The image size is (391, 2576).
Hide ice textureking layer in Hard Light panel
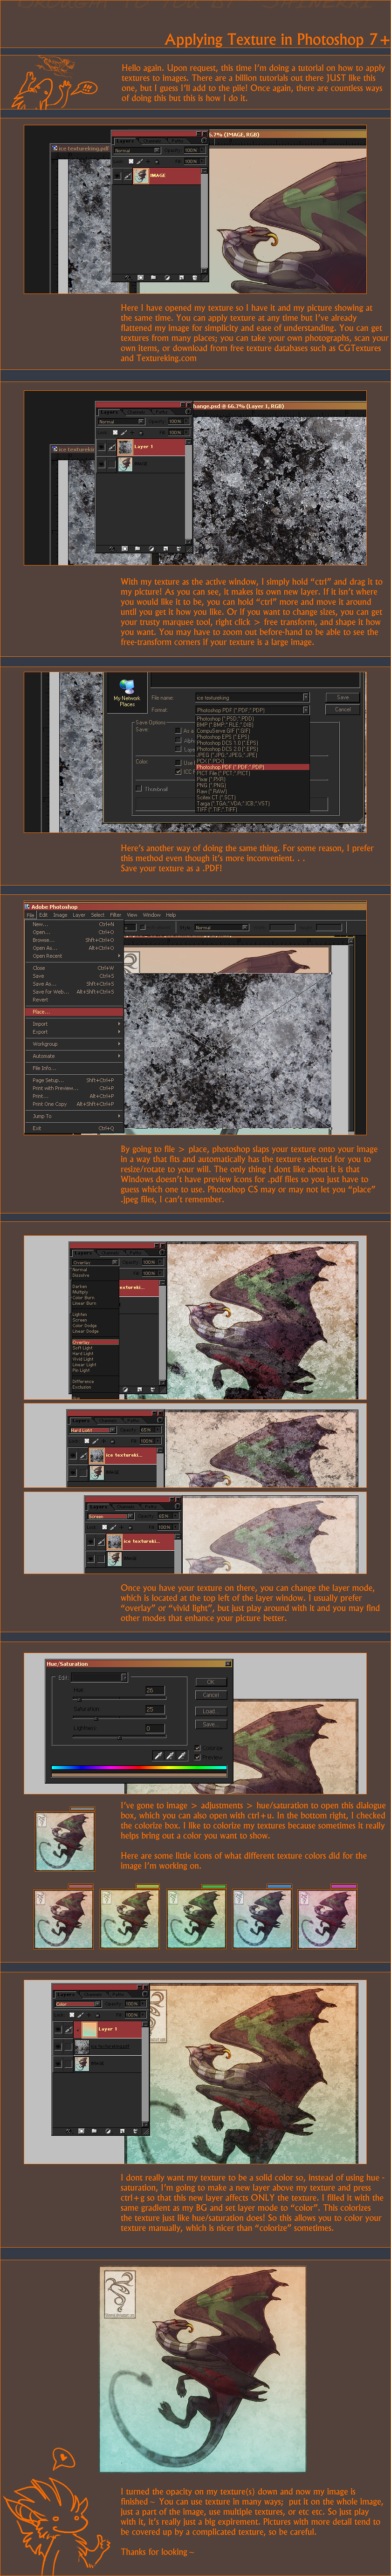point(73,1456)
